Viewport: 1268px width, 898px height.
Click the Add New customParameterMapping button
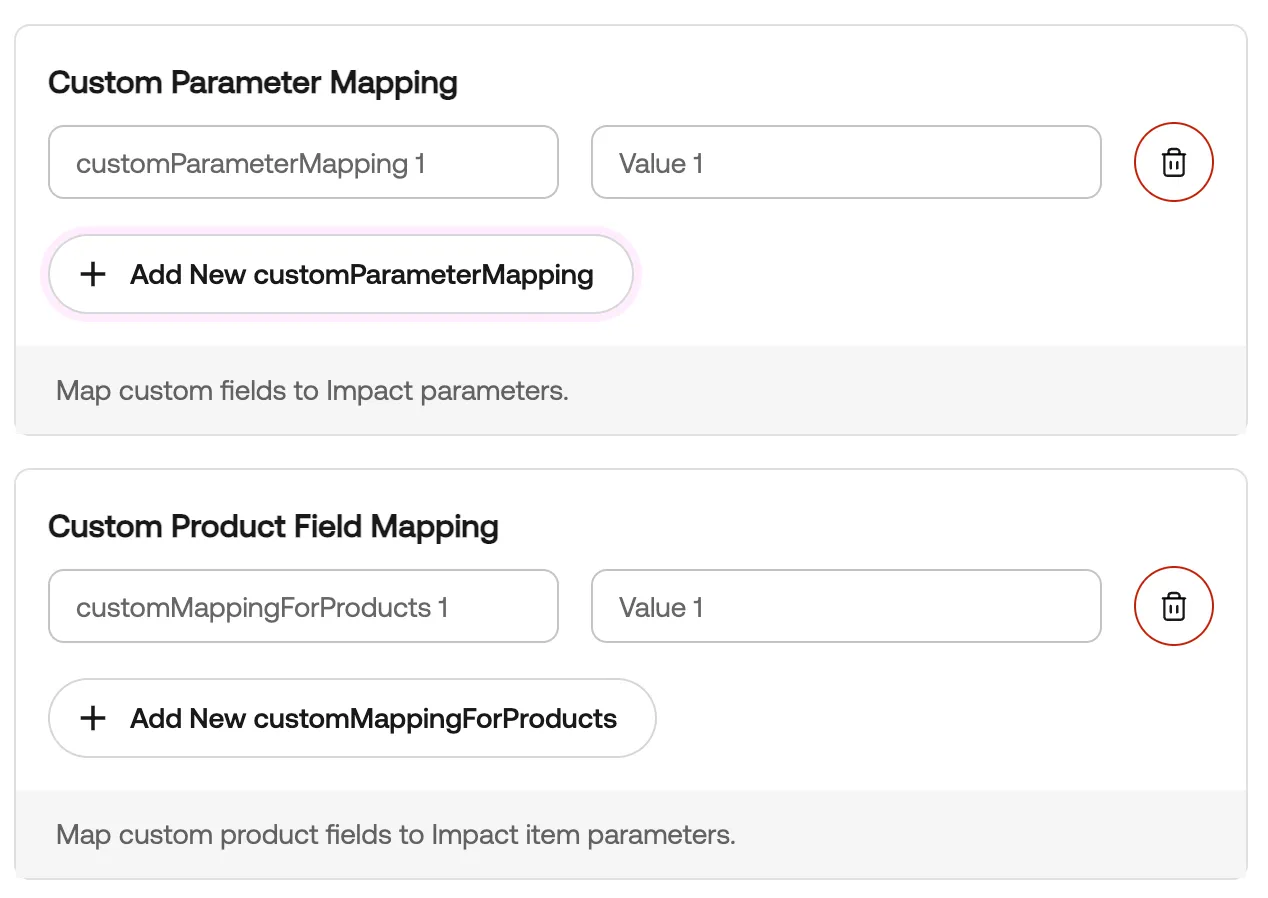(341, 274)
